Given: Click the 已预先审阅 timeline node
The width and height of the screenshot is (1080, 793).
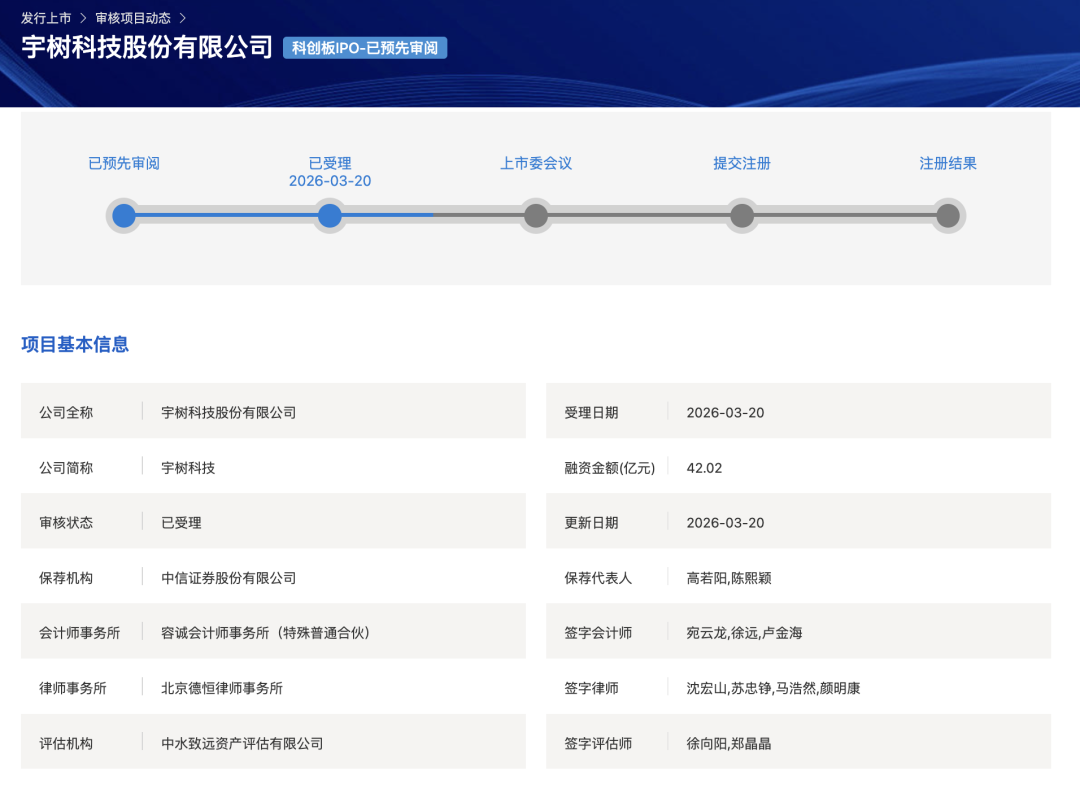Looking at the screenshot, I should coord(123,215).
